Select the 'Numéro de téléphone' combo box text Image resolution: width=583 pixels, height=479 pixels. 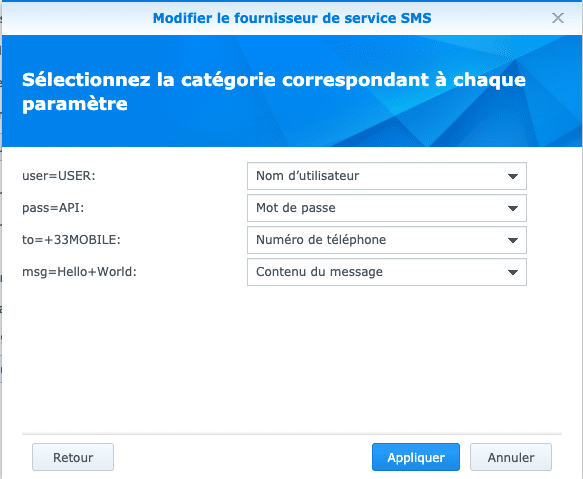click(321, 240)
